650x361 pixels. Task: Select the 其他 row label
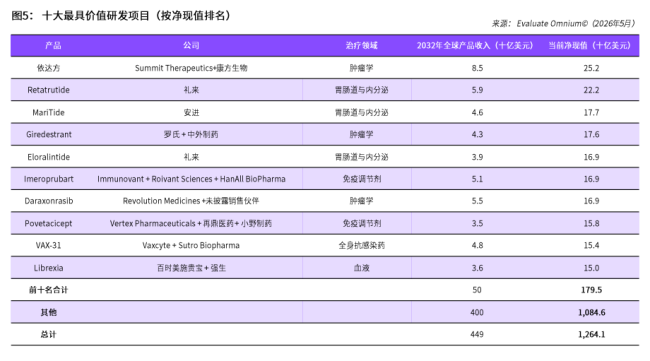(x=49, y=313)
